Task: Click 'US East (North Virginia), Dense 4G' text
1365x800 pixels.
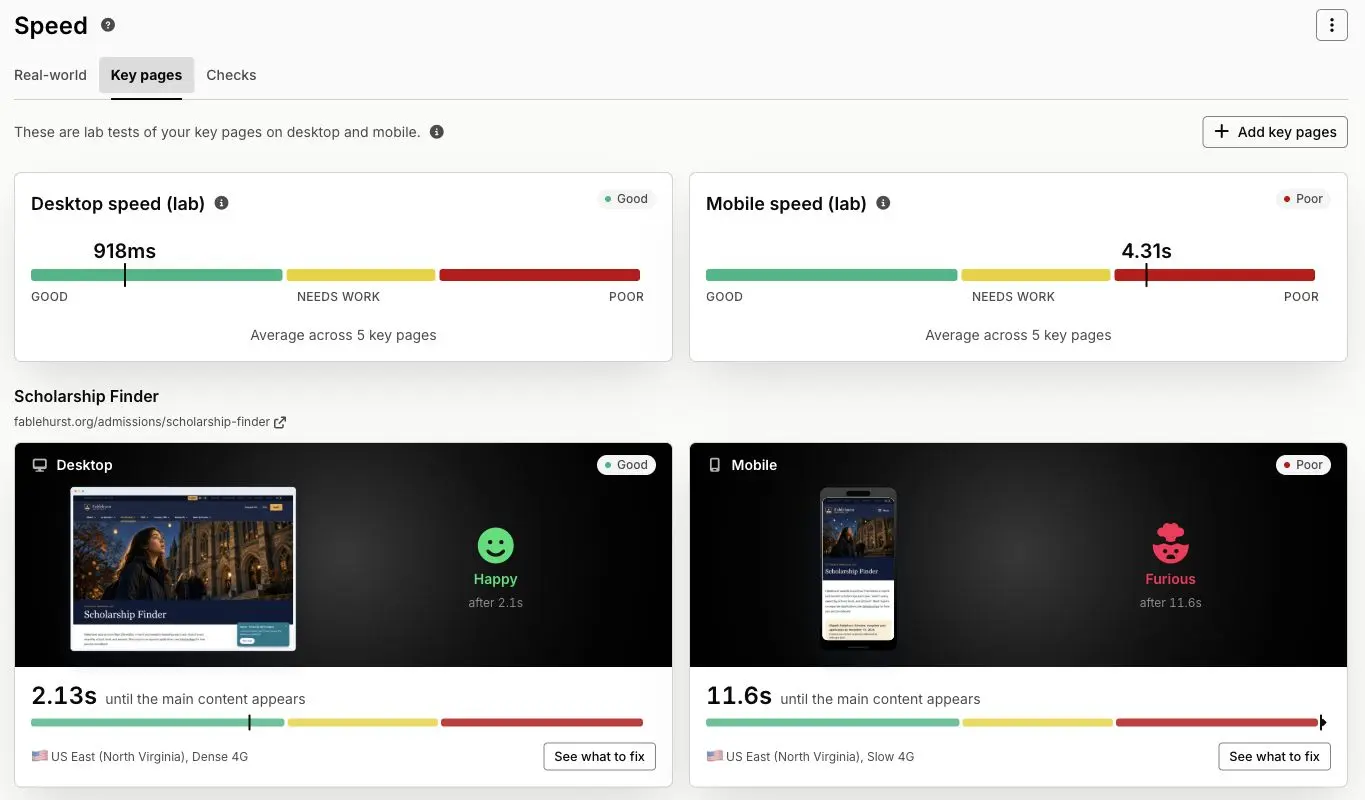Action: point(149,757)
